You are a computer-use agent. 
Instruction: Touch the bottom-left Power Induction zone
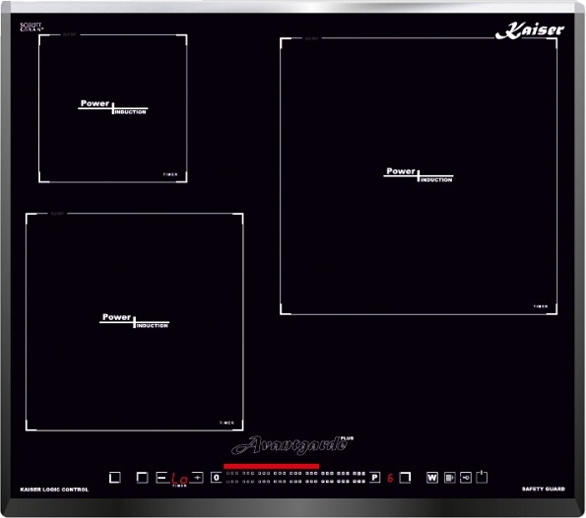click(135, 322)
